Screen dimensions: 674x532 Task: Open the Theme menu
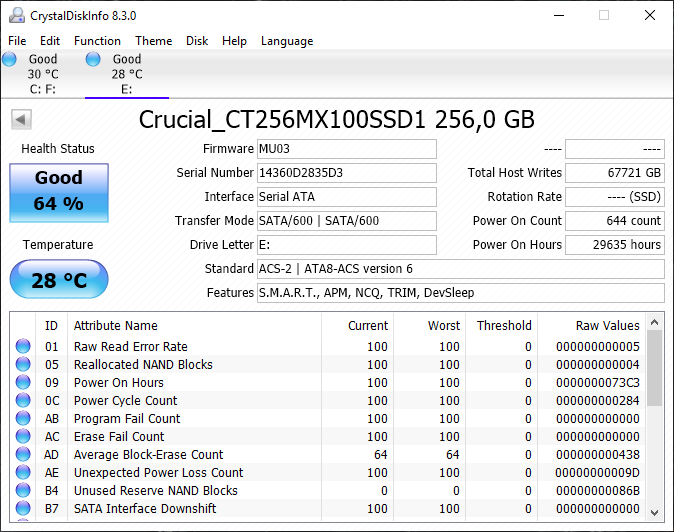click(153, 41)
